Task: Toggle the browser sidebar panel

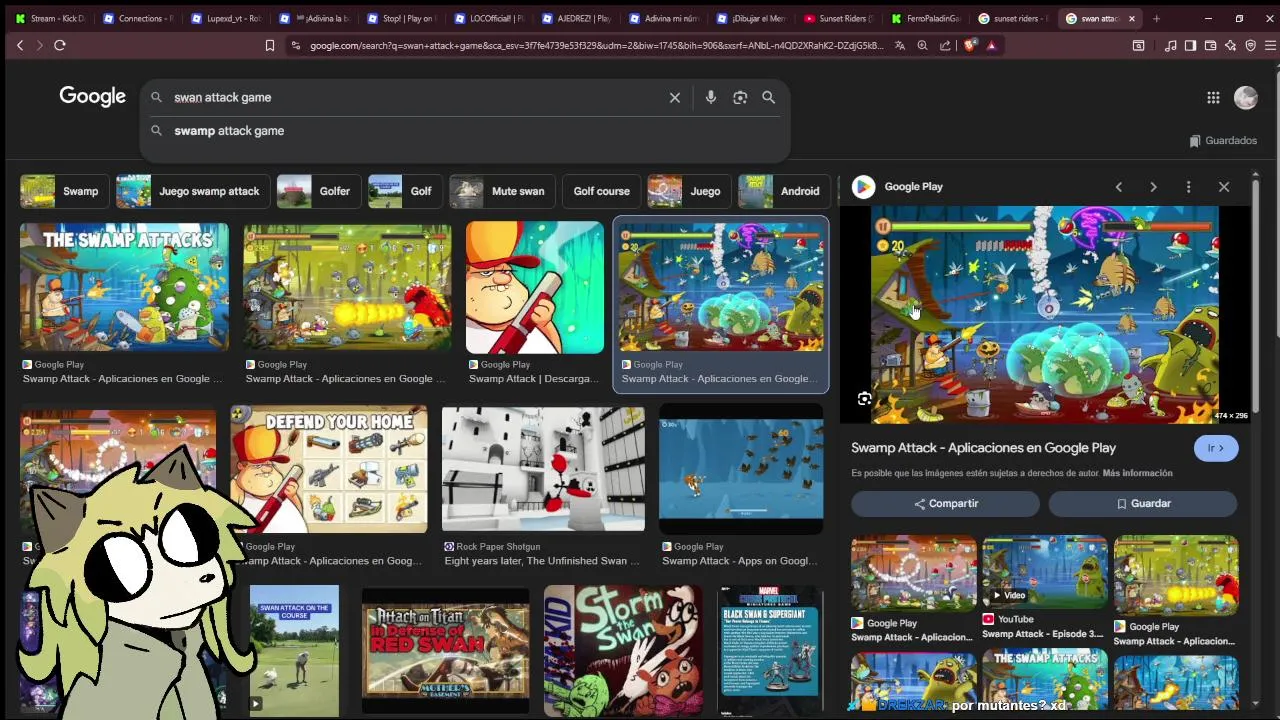Action: [x=1190, y=45]
